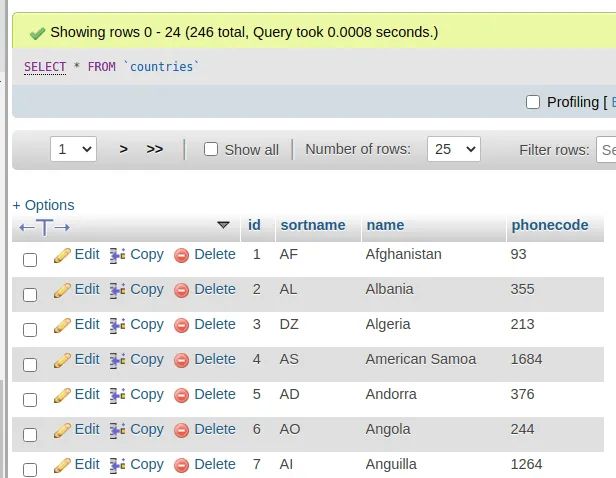Click the red Delete icon for American Samoa
The image size is (616, 478).
click(182, 361)
